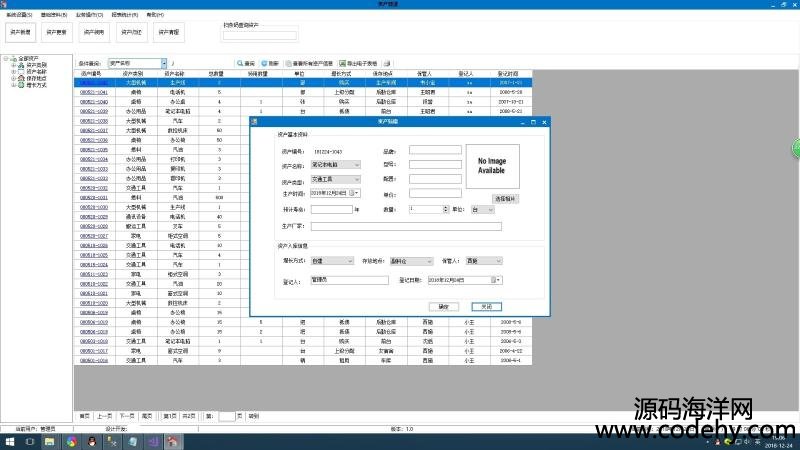Open the 报表统计 menu
Screen dimensions: 800x450
[x=124, y=15]
